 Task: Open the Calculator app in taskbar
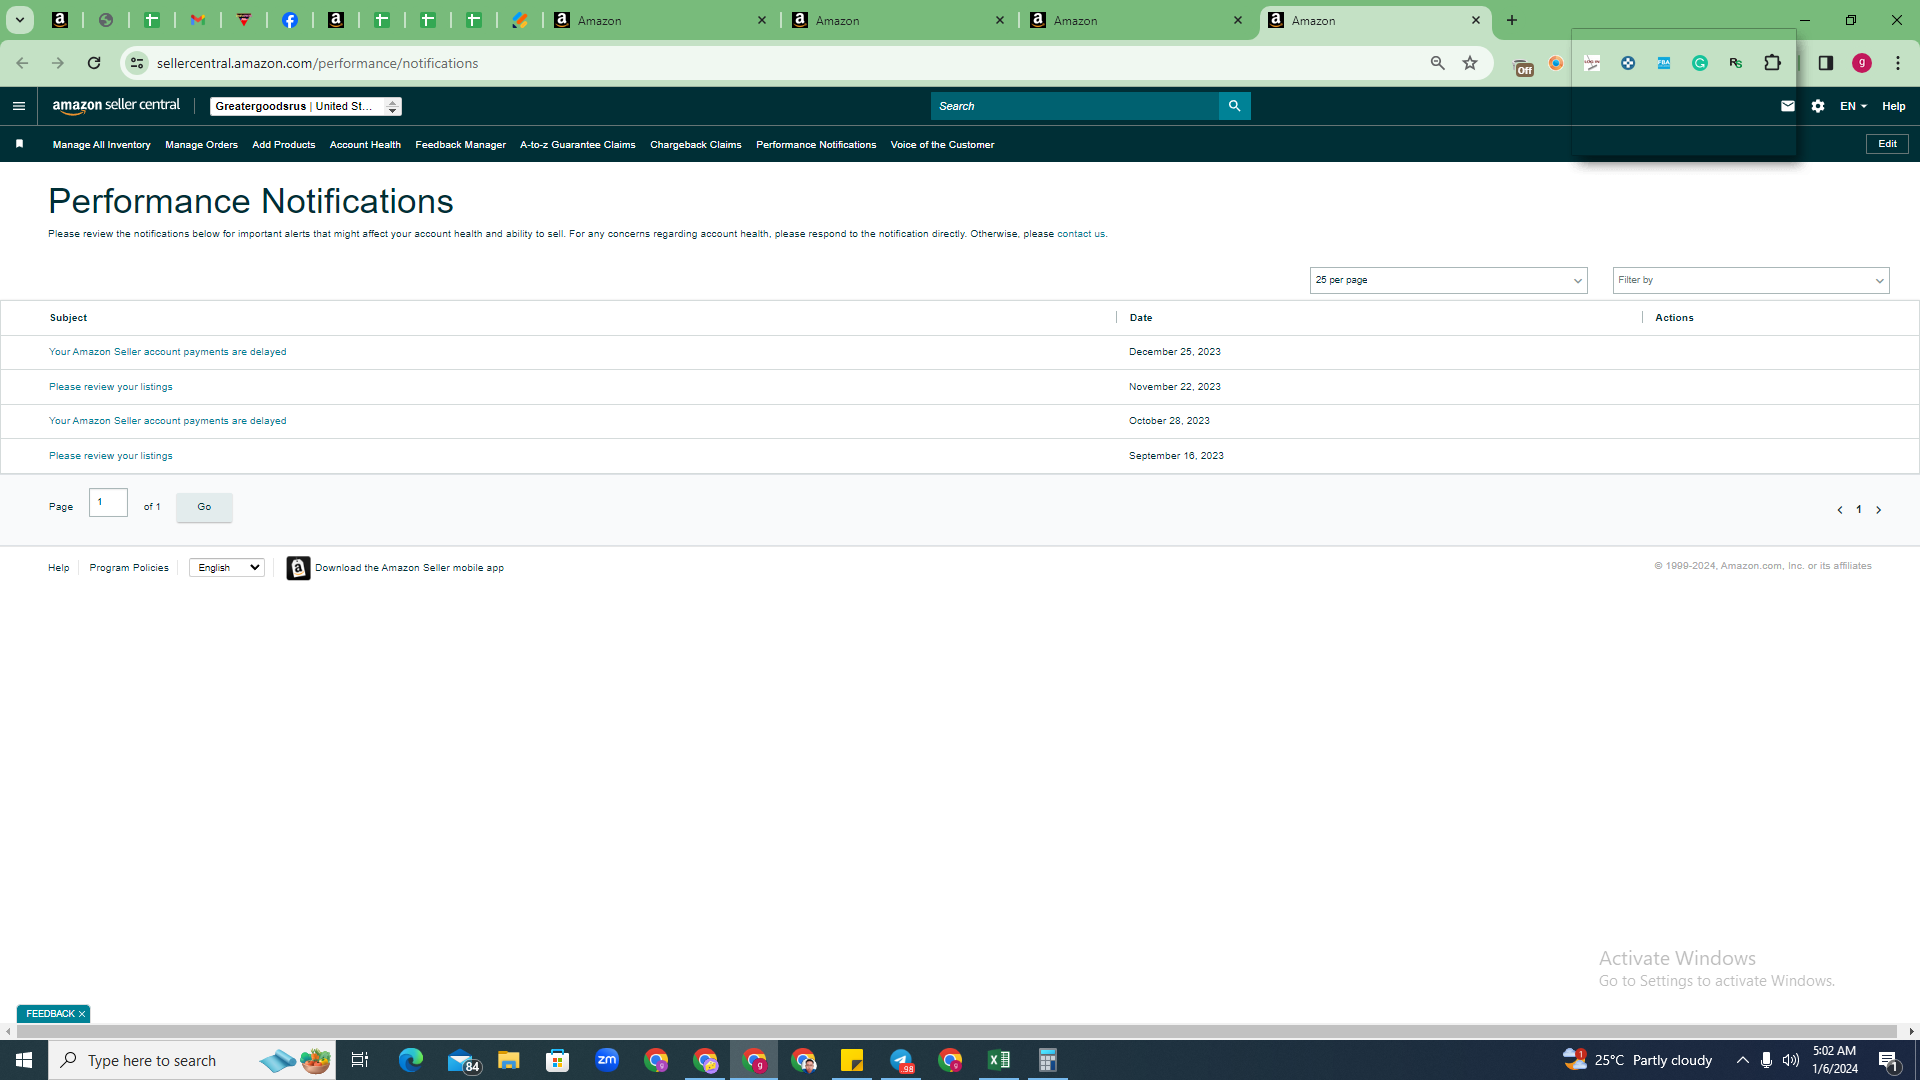click(x=1047, y=1060)
